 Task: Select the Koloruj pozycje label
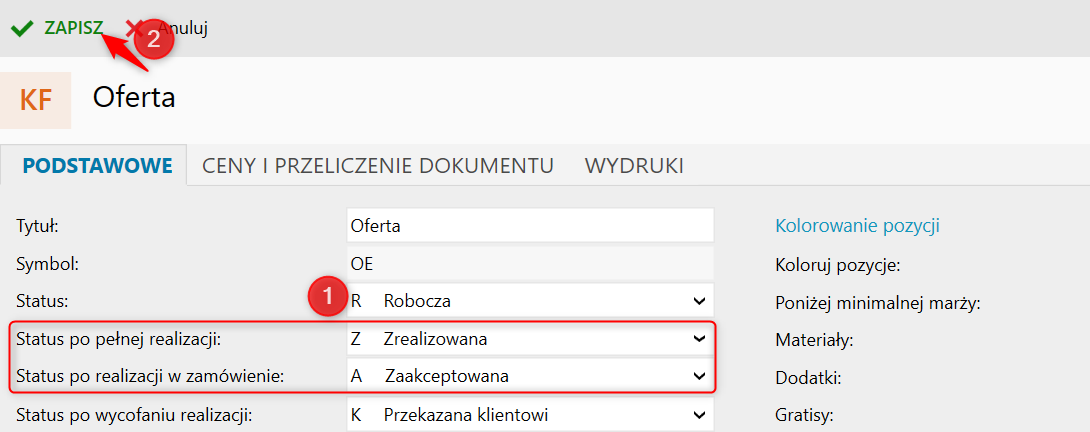coord(838,265)
